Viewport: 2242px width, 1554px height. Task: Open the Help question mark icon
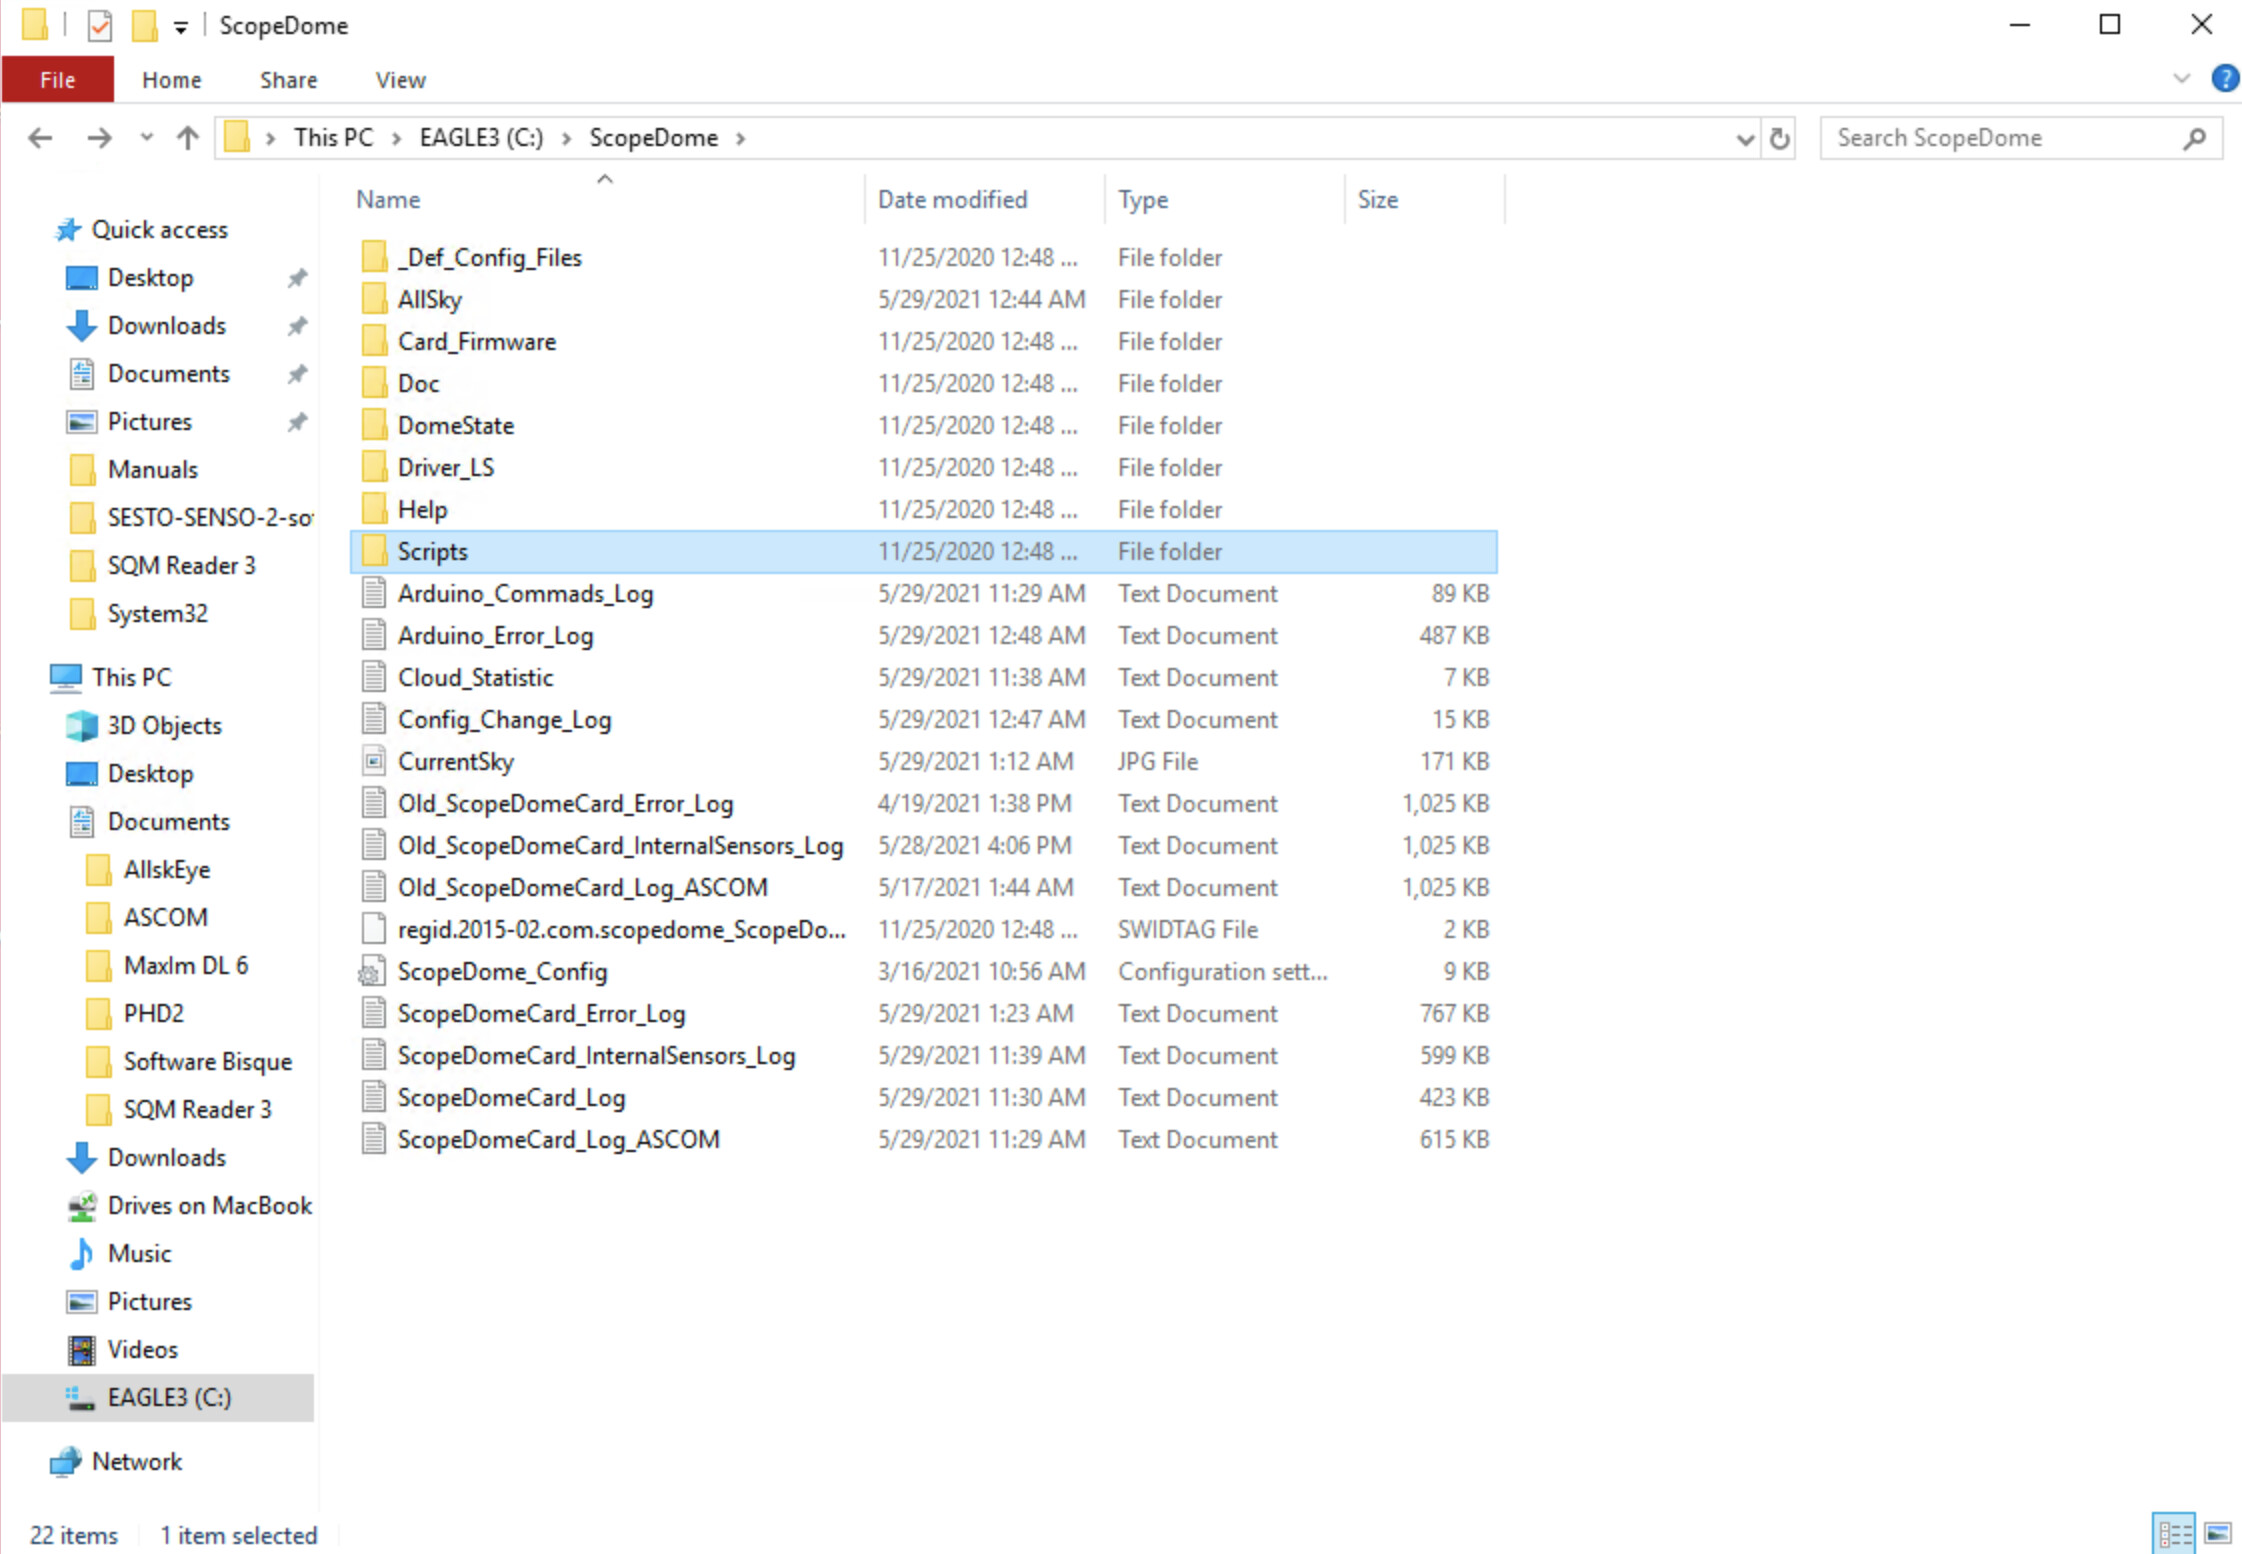(x=2225, y=78)
